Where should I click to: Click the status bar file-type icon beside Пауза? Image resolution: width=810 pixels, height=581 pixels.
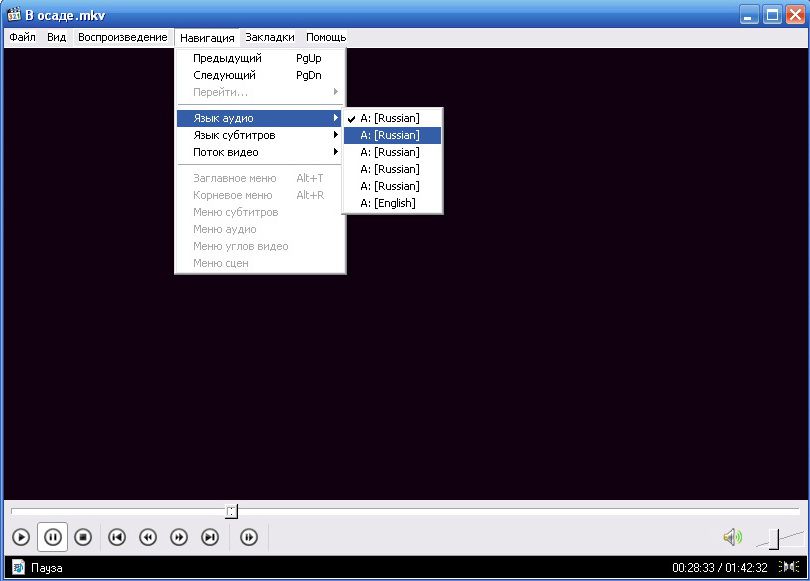click(x=19, y=567)
